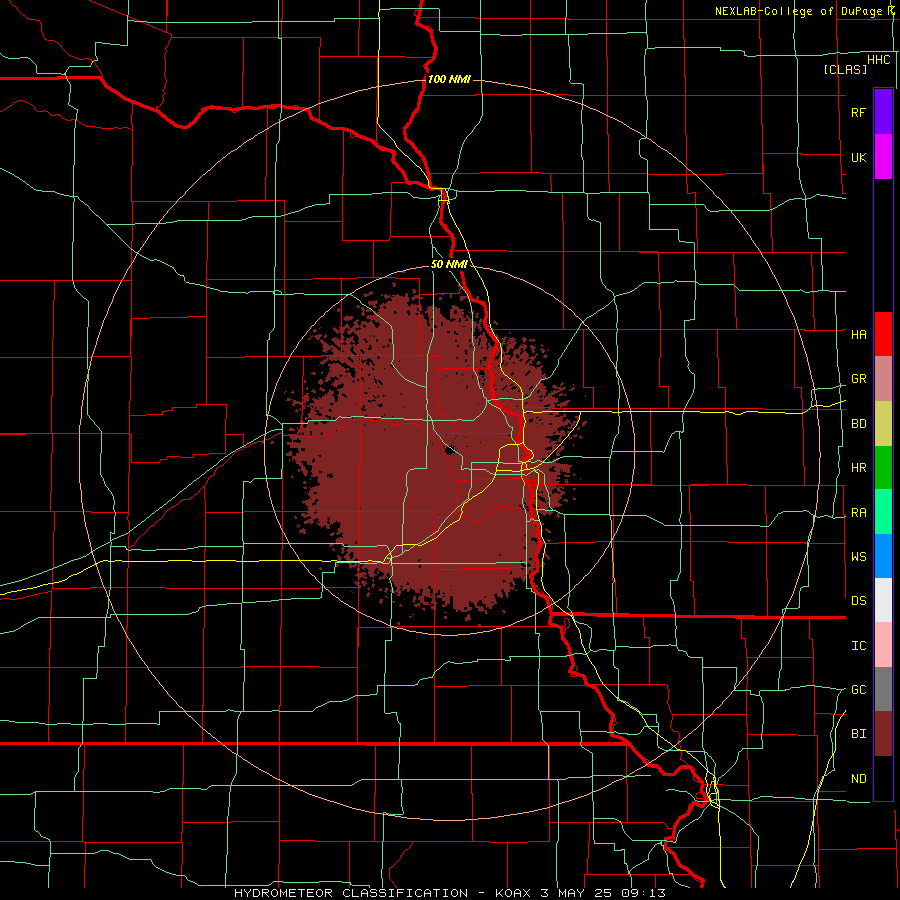Click the ND legend label
900x900 pixels.
click(x=858, y=778)
